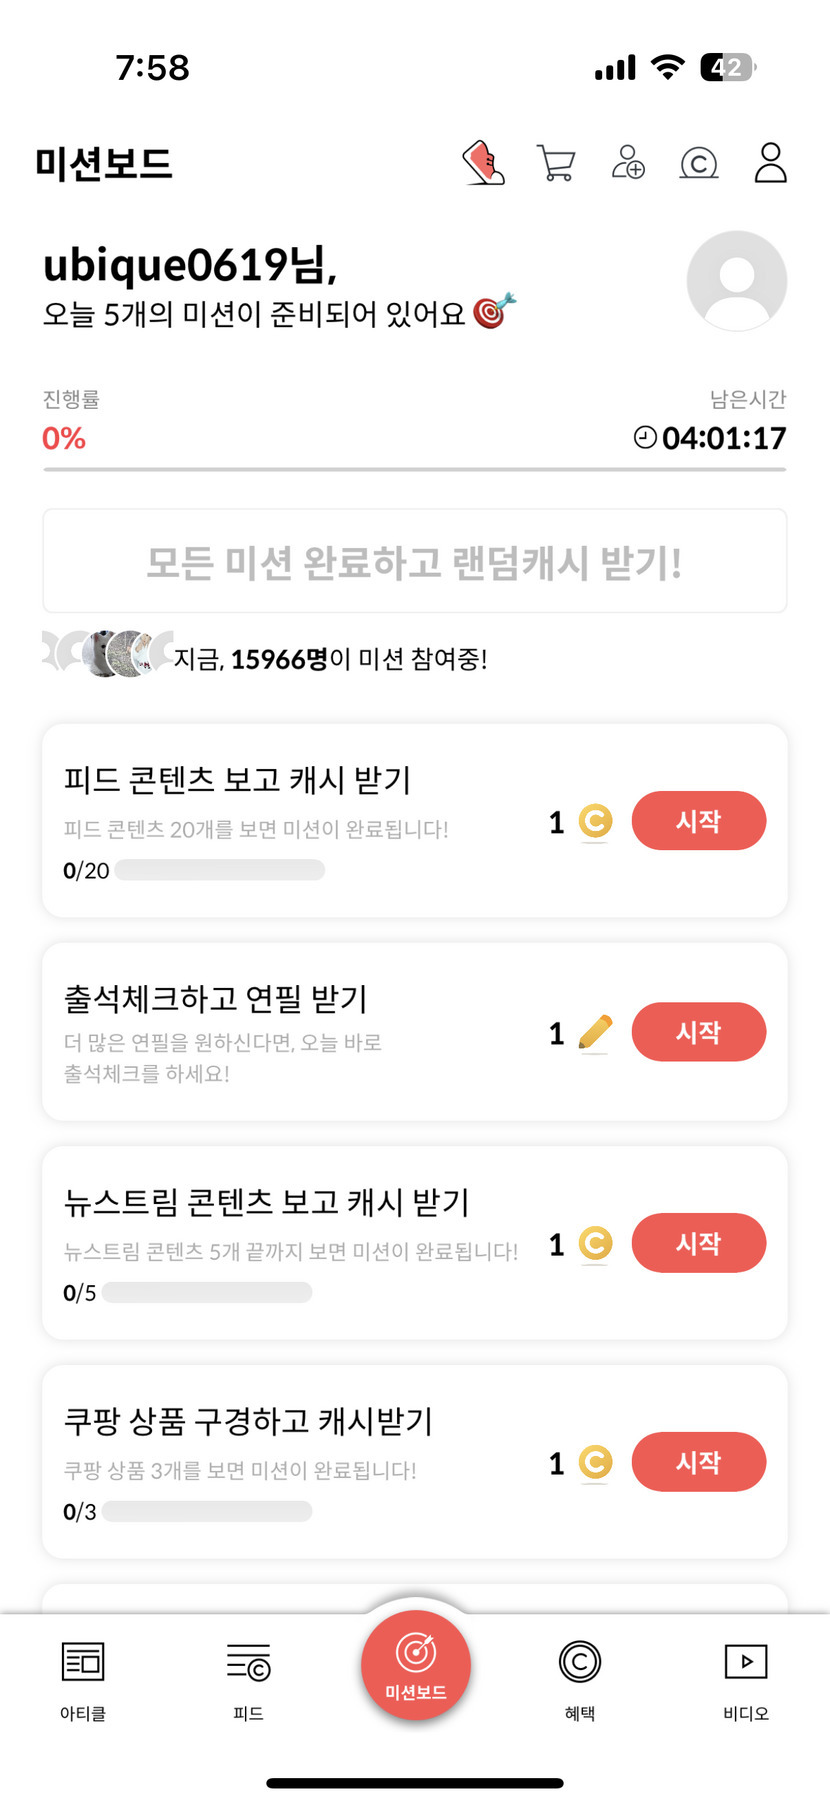Start the Newstream content mission
The height and width of the screenshot is (1805, 830).
coord(698,1243)
